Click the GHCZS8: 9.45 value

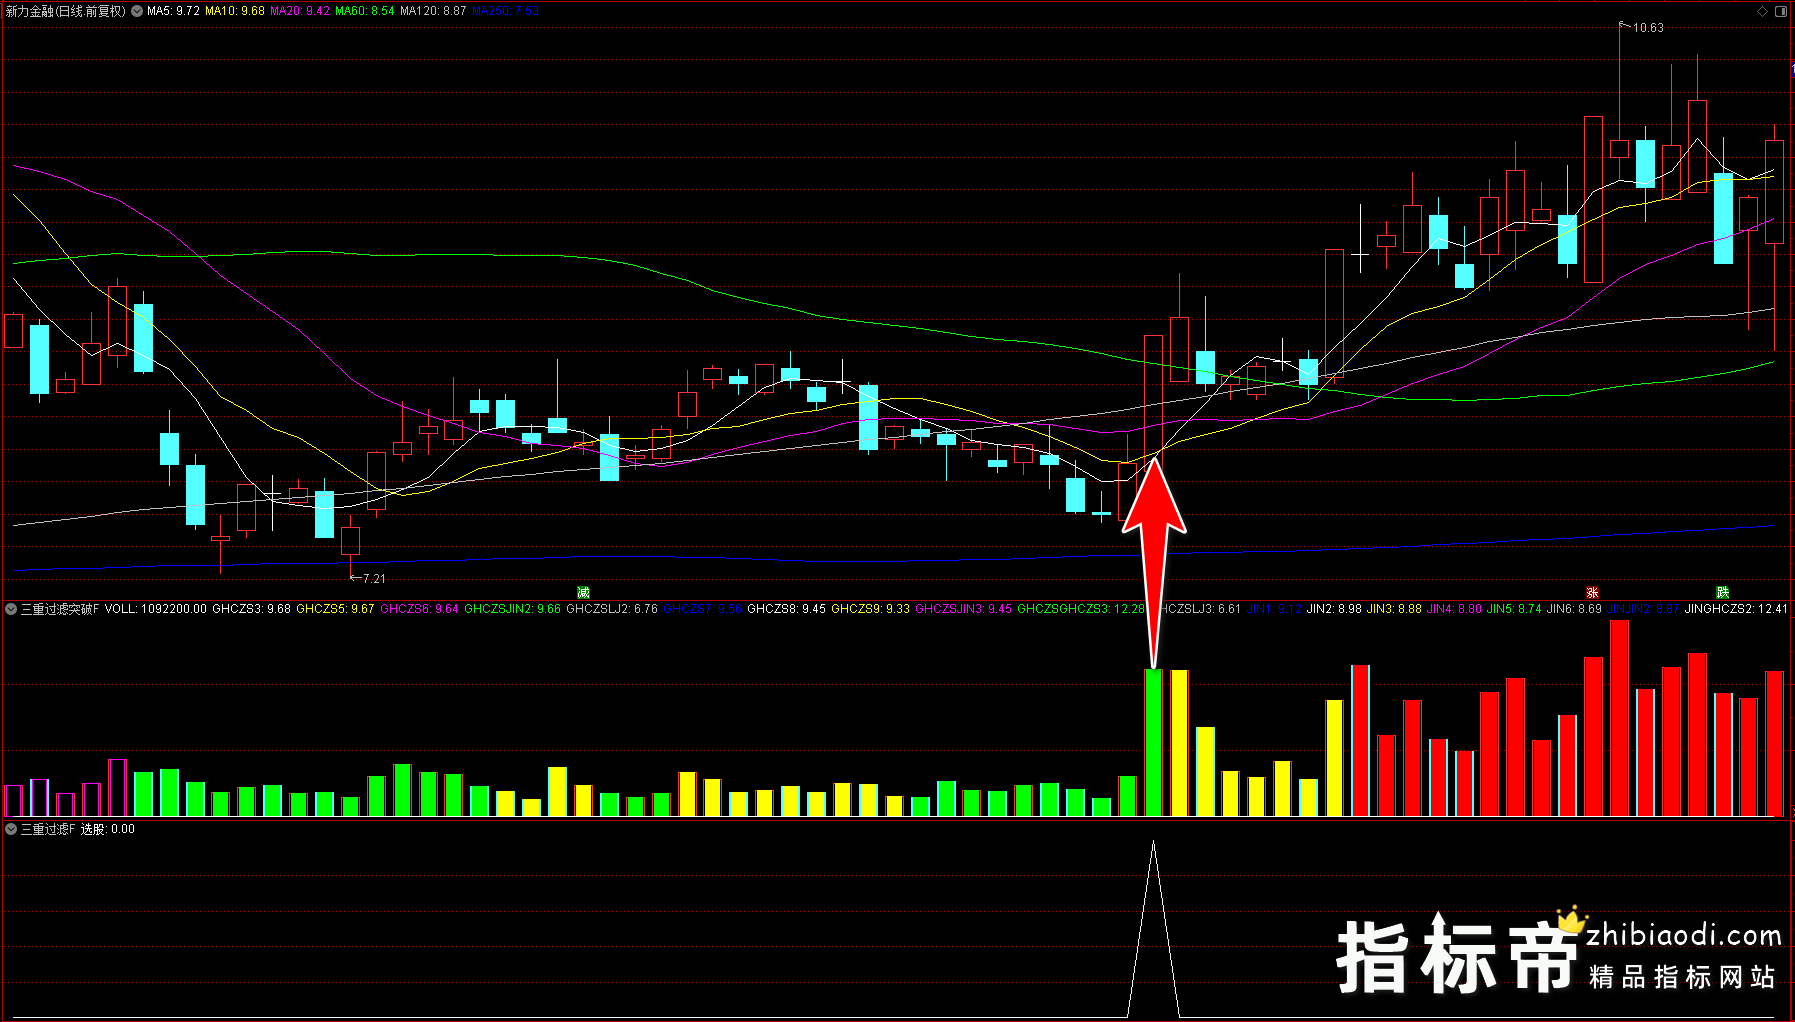point(786,608)
